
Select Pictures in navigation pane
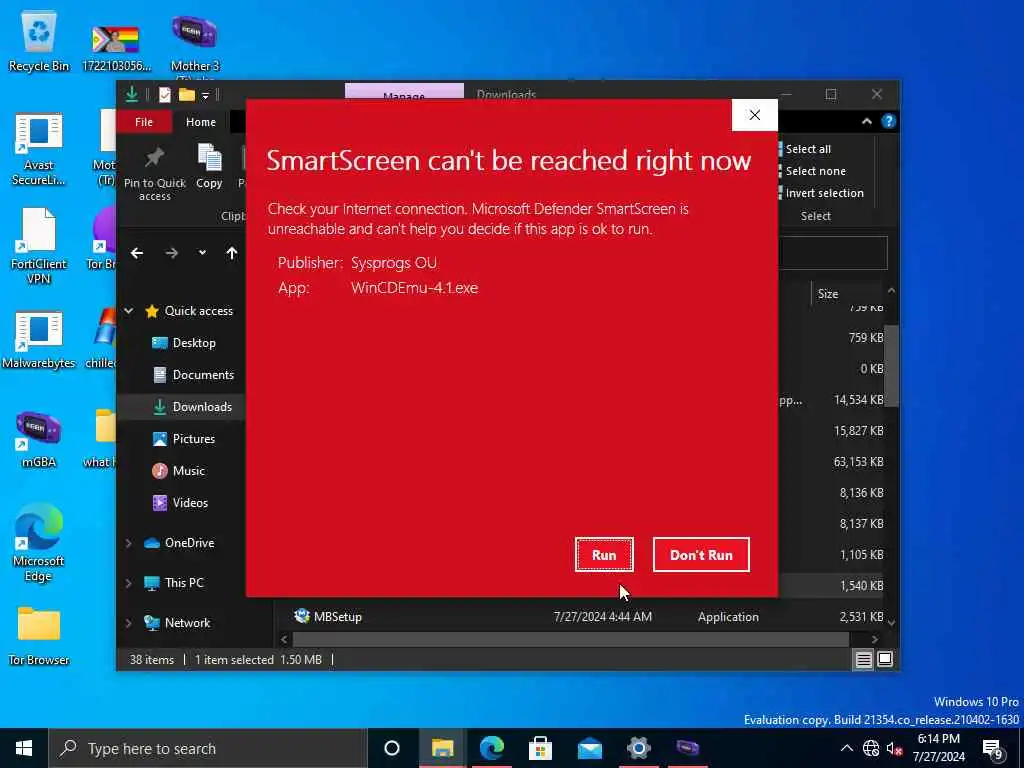click(193, 439)
